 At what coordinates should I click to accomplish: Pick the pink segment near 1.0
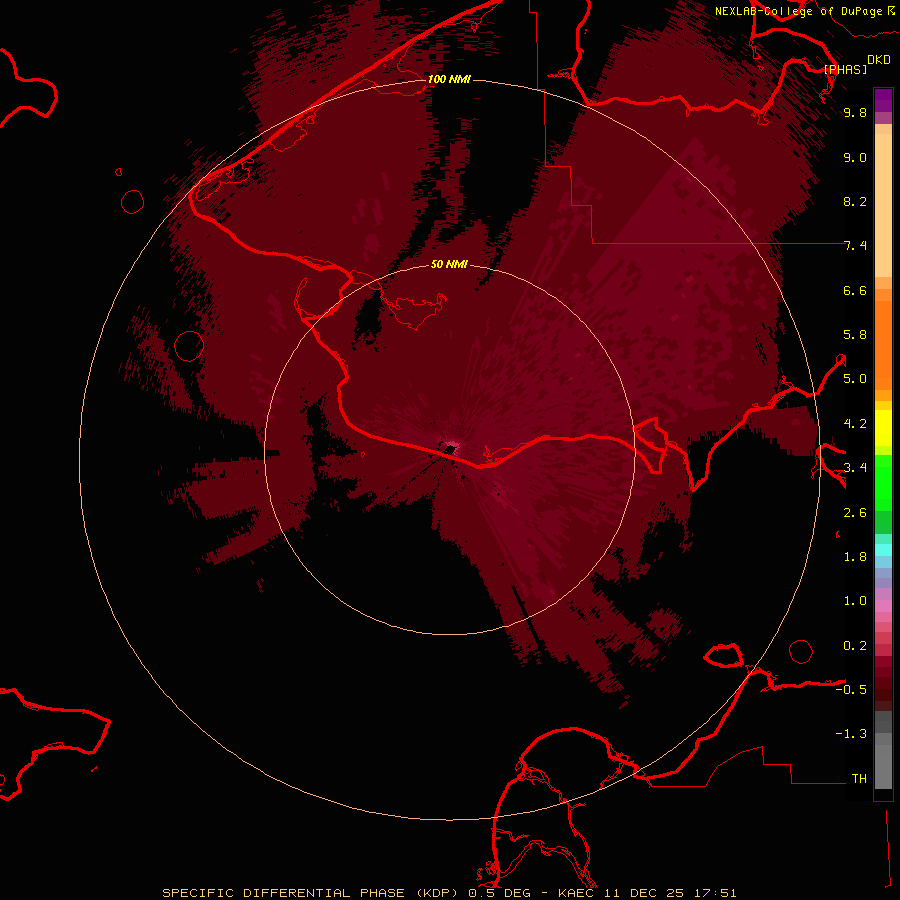(883, 606)
